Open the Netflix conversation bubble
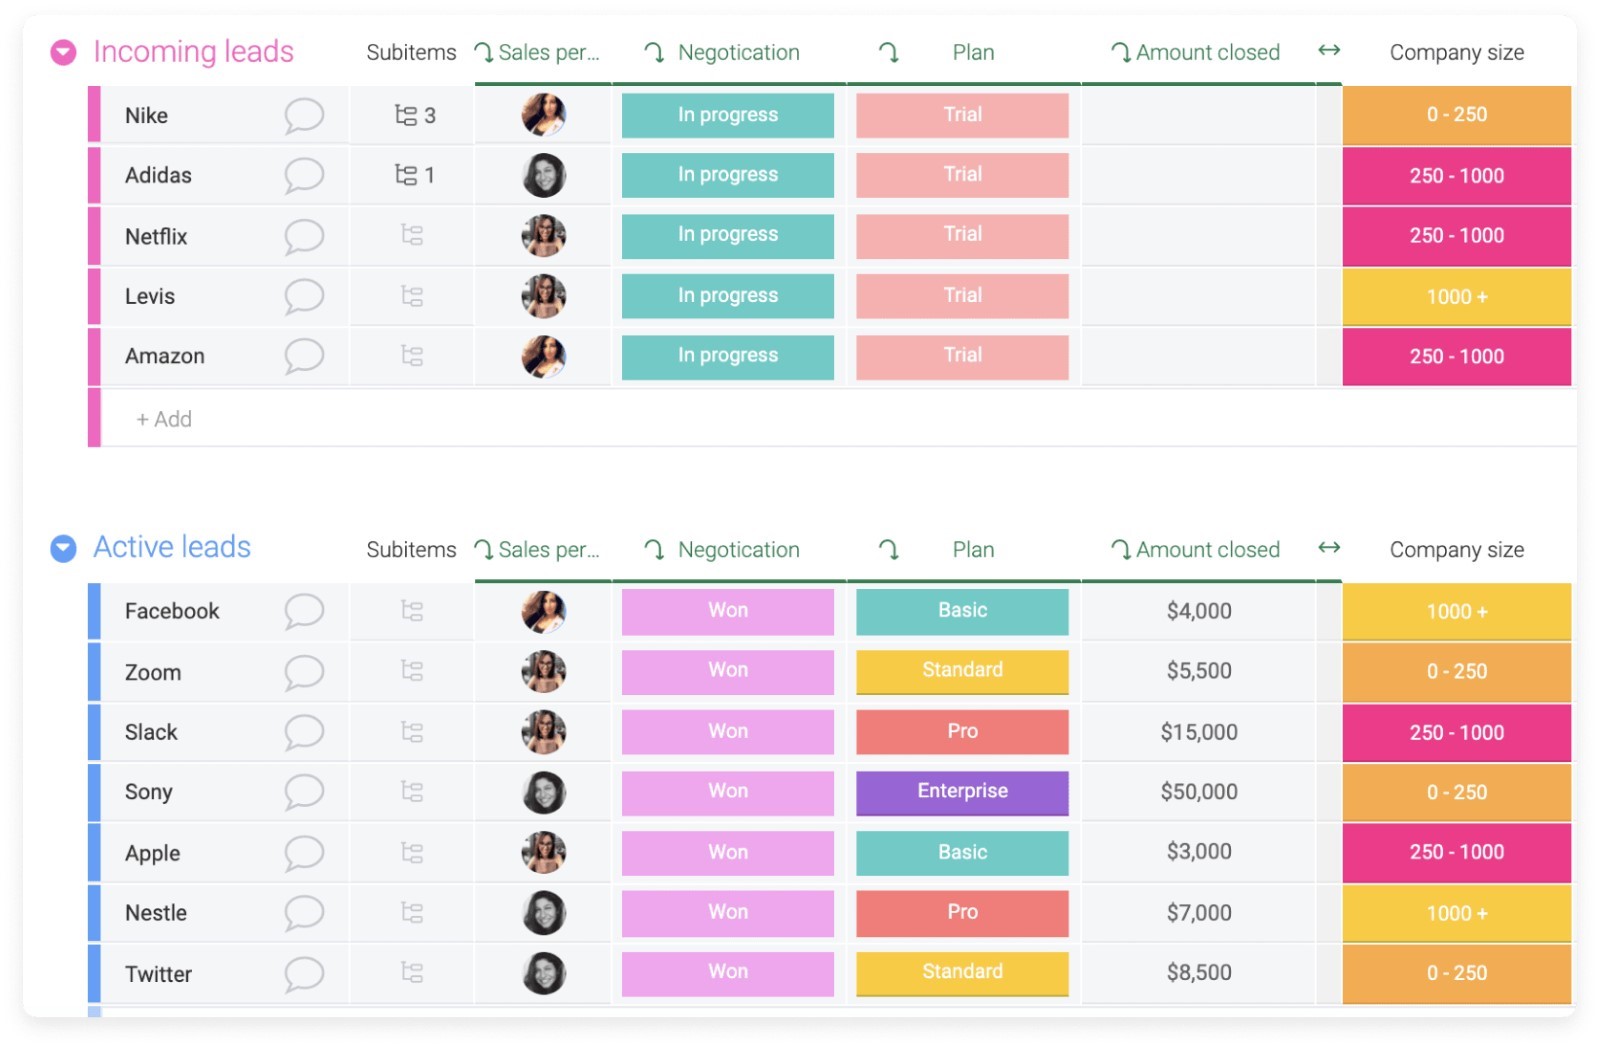The height and width of the screenshot is (1048, 1600). tap(304, 237)
